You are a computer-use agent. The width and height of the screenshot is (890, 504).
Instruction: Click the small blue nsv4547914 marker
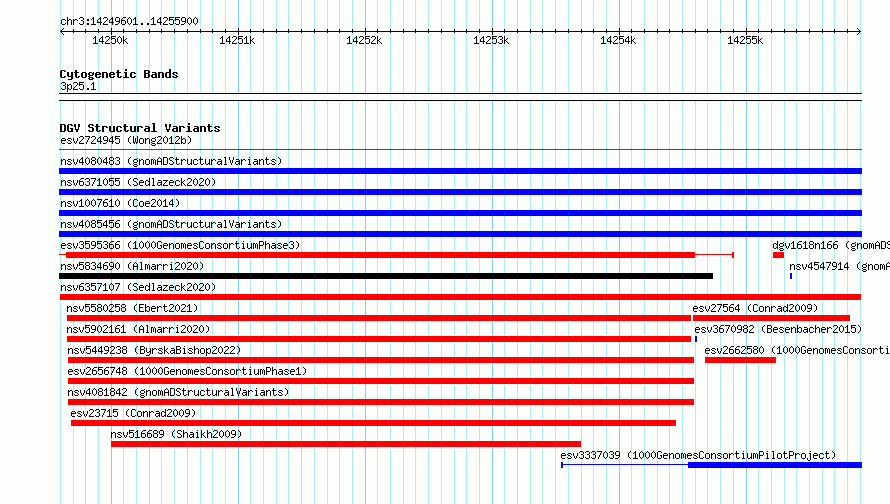coord(791,276)
